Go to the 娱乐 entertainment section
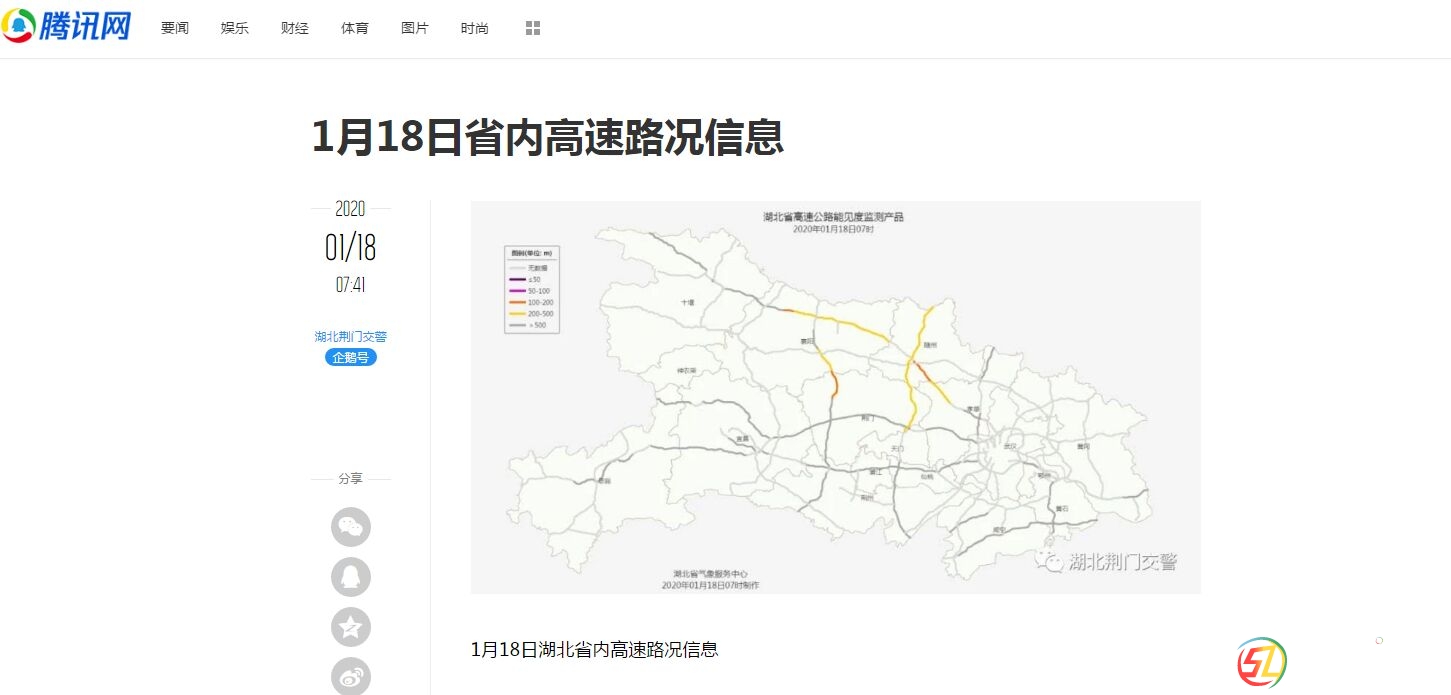This screenshot has height=695, width=1451. [x=235, y=29]
